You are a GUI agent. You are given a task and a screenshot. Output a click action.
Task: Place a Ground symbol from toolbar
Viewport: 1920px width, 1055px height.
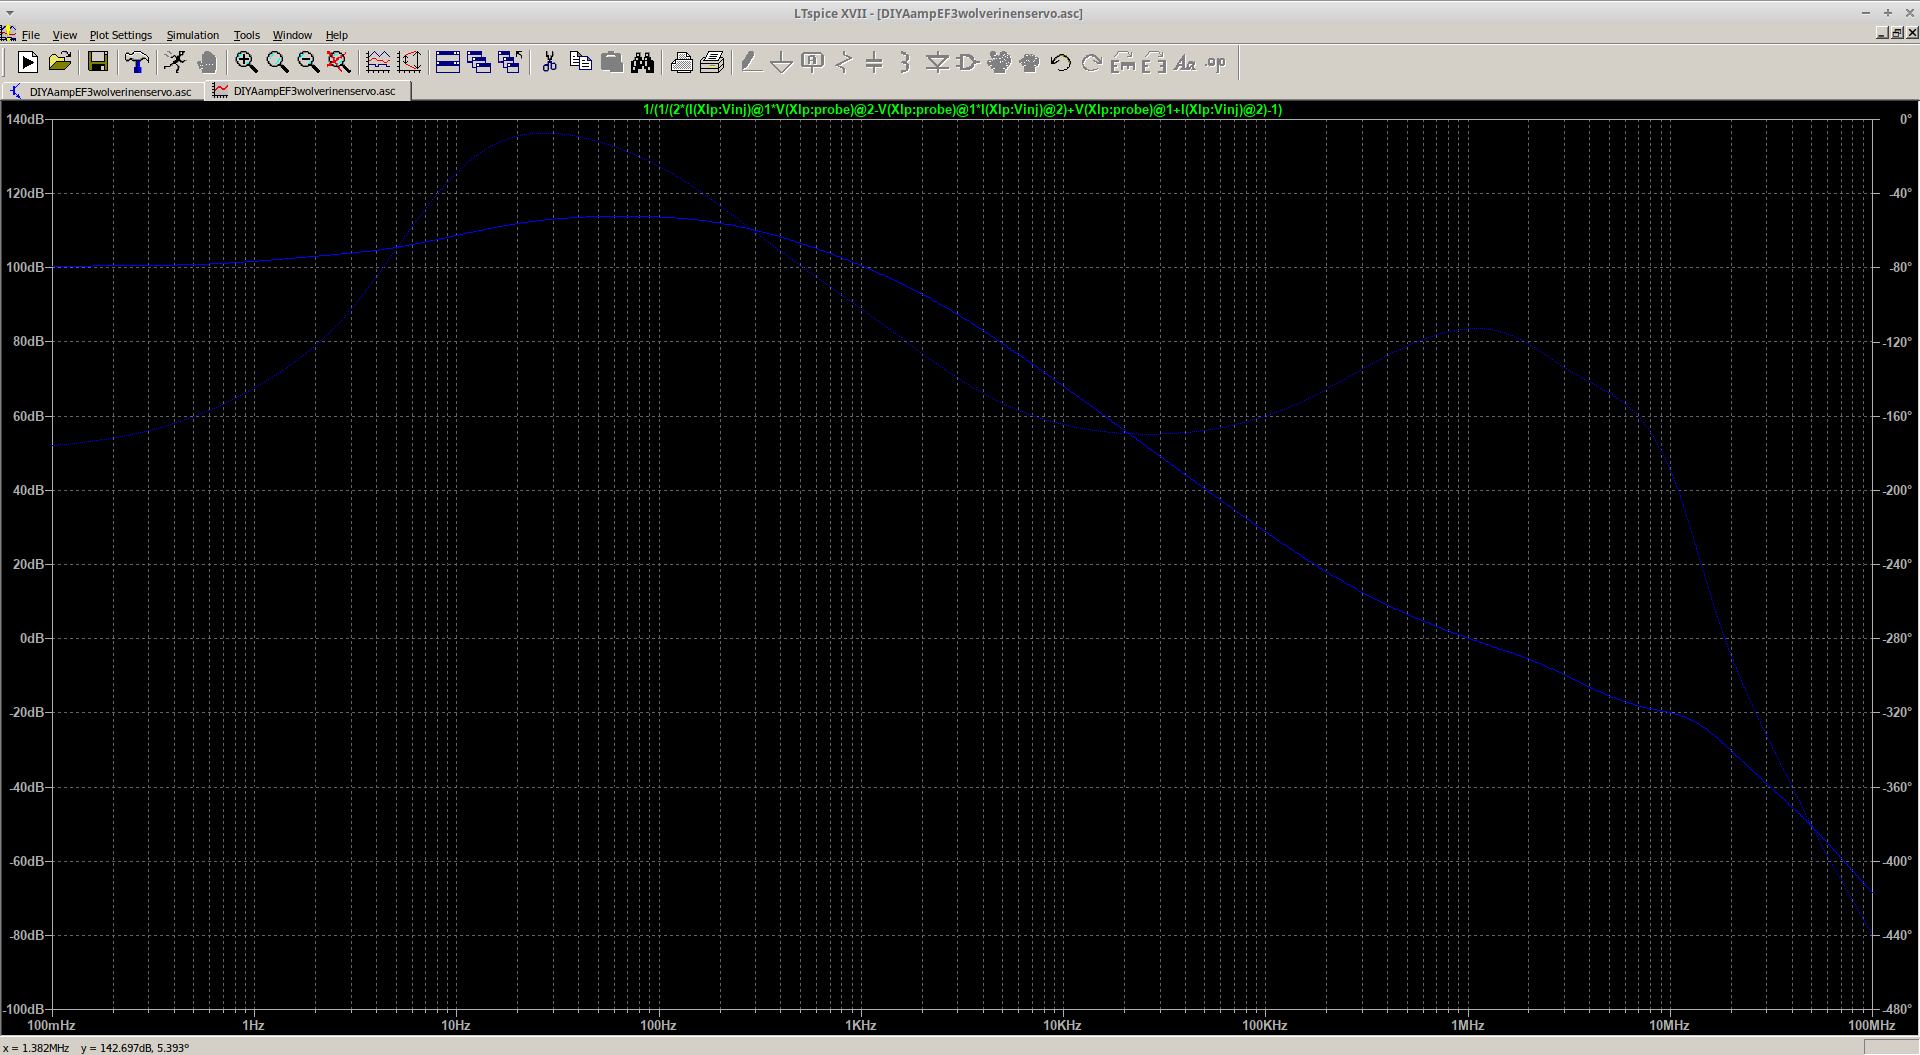[x=781, y=63]
